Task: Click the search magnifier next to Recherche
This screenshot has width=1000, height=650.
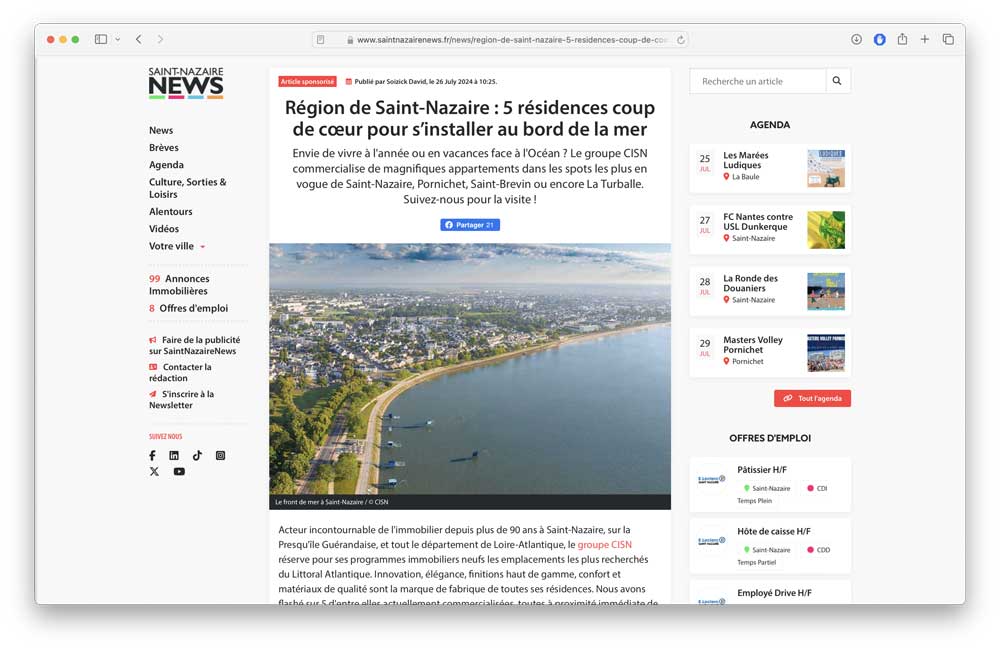Action: click(837, 81)
